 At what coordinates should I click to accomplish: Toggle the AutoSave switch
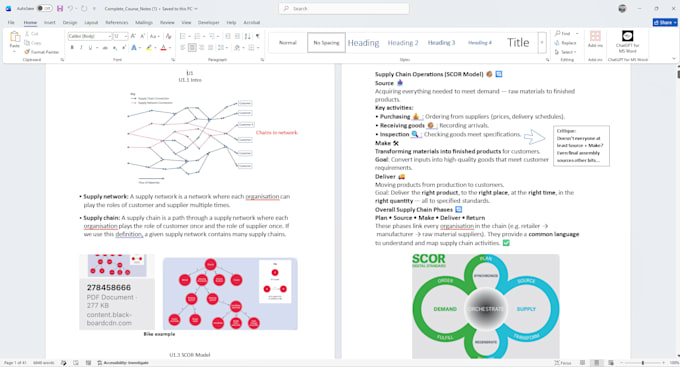[44, 8]
